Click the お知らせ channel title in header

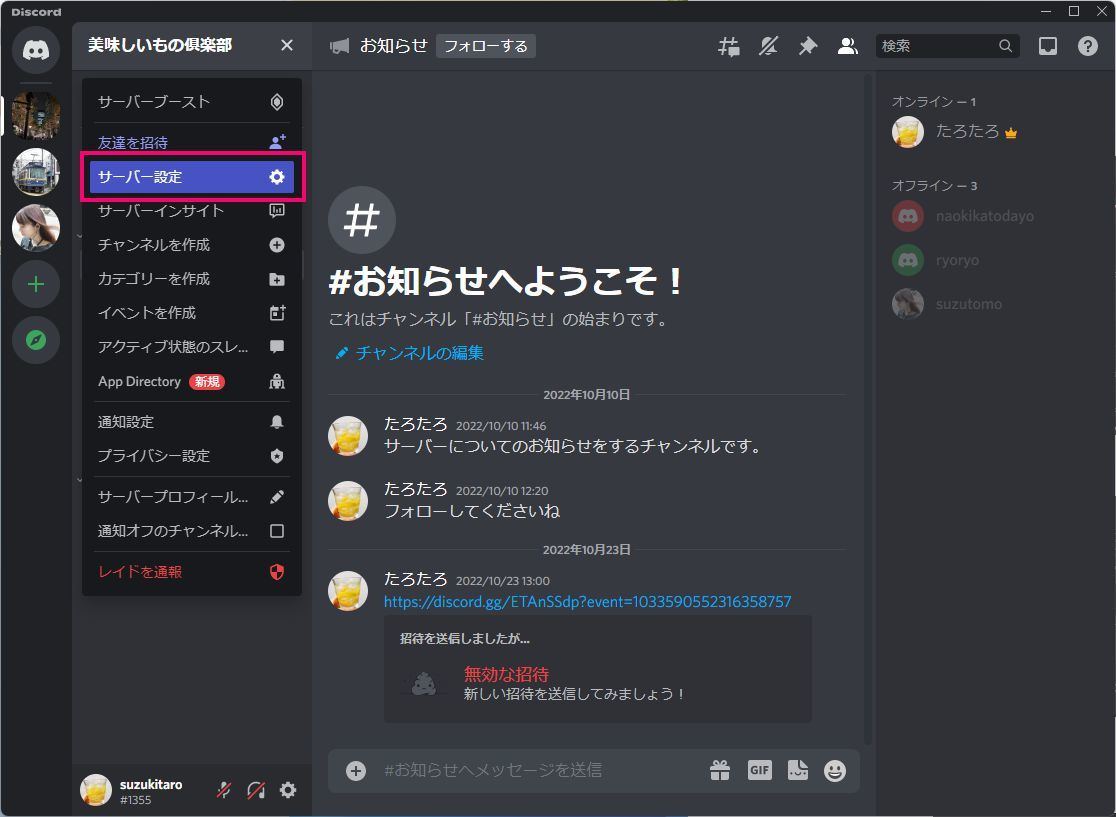pos(394,46)
